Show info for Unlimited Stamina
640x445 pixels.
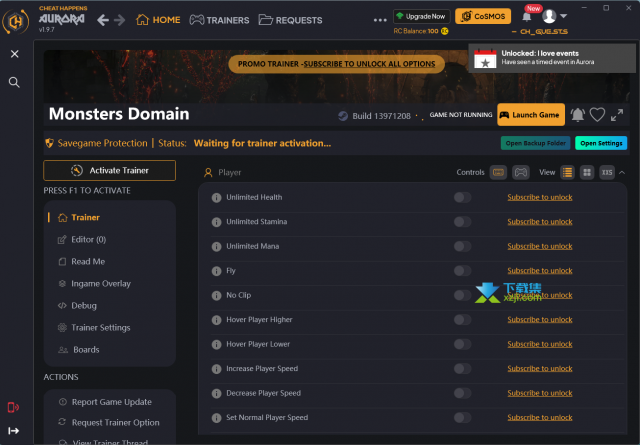216,222
